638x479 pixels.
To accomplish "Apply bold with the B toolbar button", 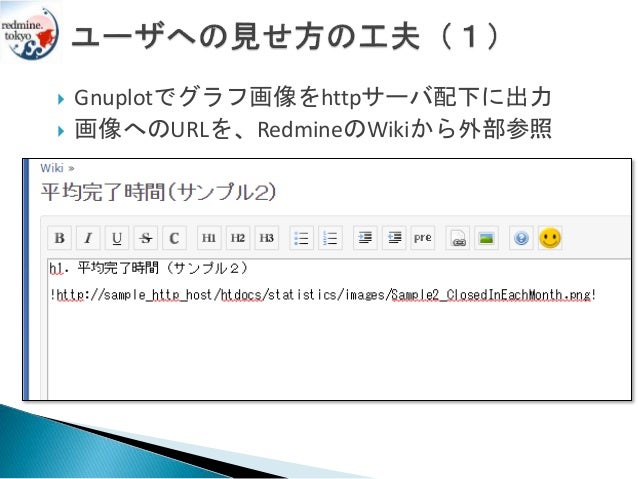I will [59, 238].
